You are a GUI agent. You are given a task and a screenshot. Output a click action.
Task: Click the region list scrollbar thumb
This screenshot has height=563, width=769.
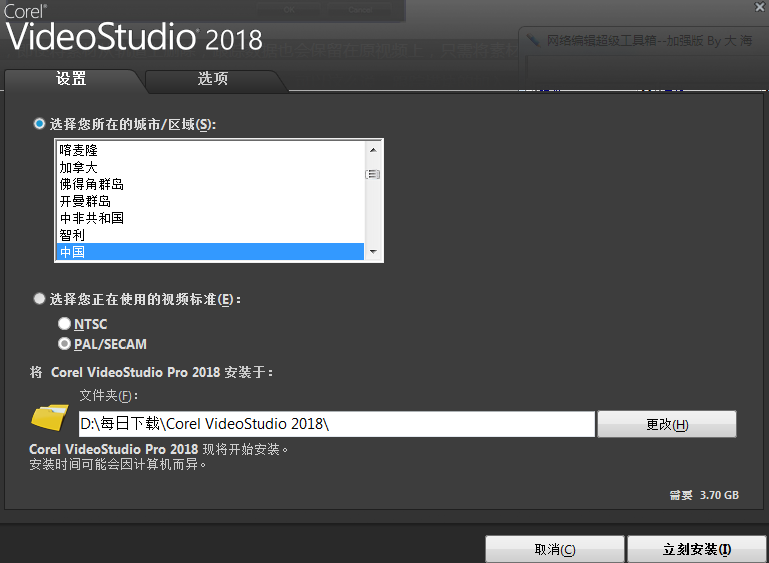coord(373,174)
